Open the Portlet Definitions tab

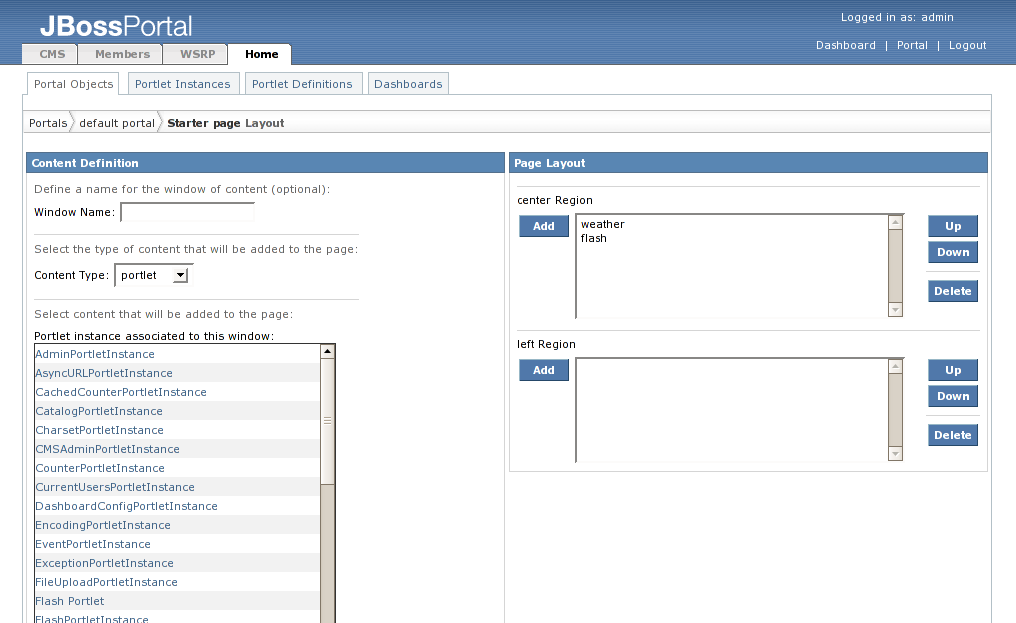click(x=302, y=84)
